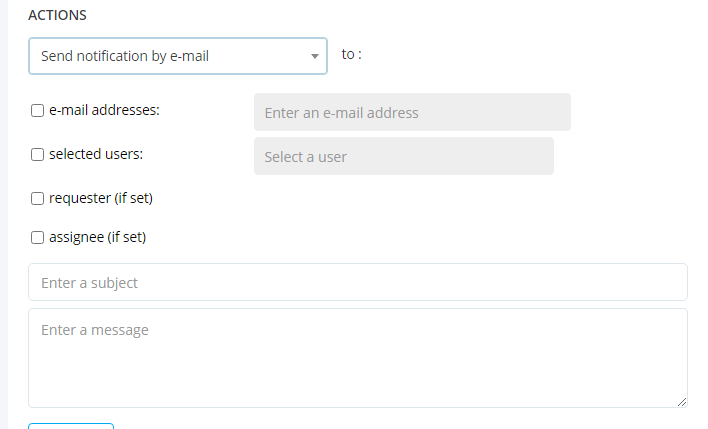Select the "requester (if set)" label
This screenshot has height=429, width=708.
100,199
